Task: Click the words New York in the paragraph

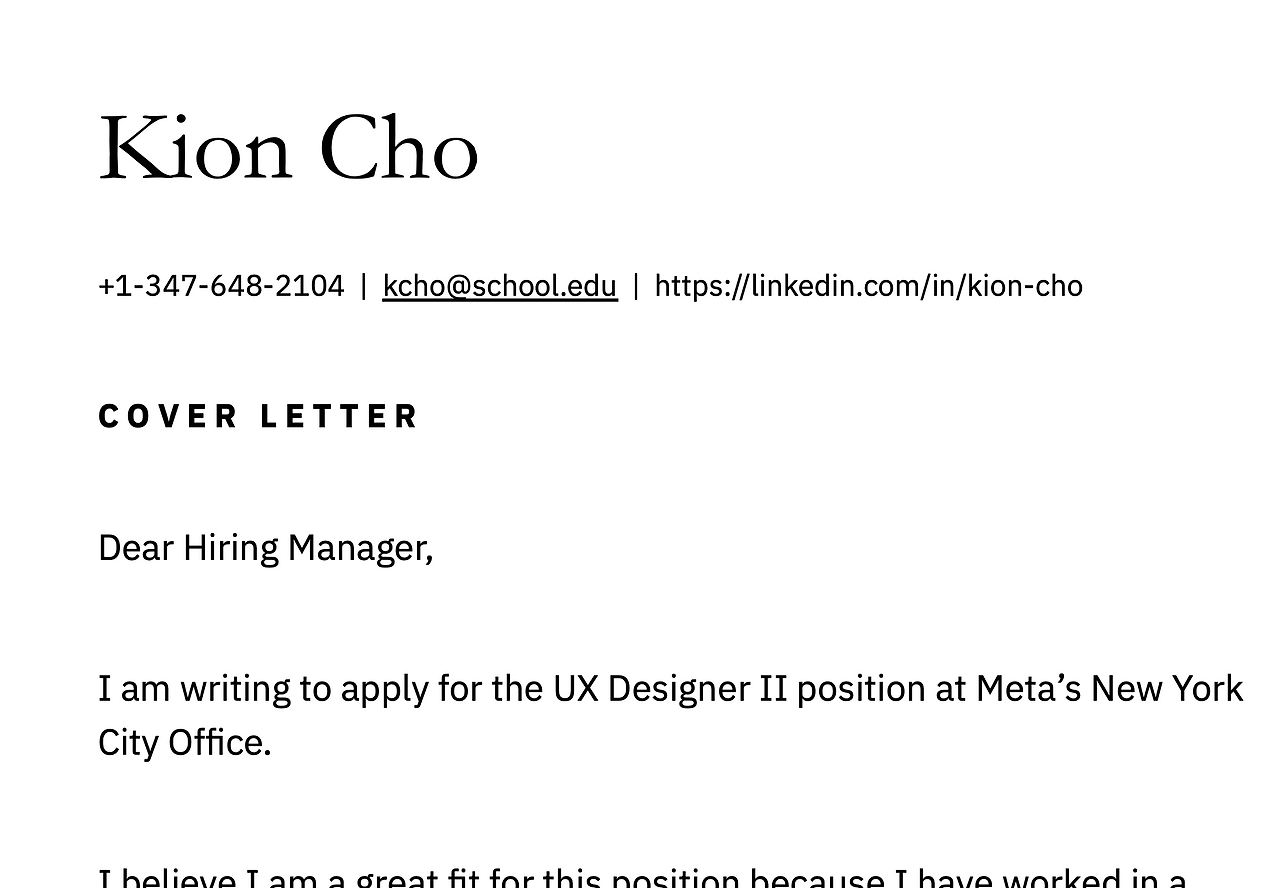Action: (1167, 689)
